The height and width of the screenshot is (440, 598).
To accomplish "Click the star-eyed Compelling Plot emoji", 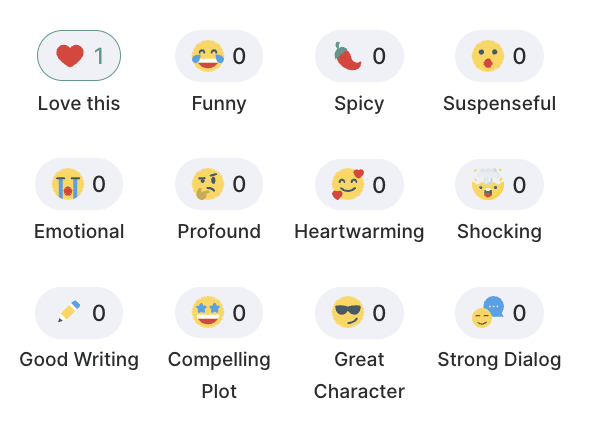I will point(208,312).
